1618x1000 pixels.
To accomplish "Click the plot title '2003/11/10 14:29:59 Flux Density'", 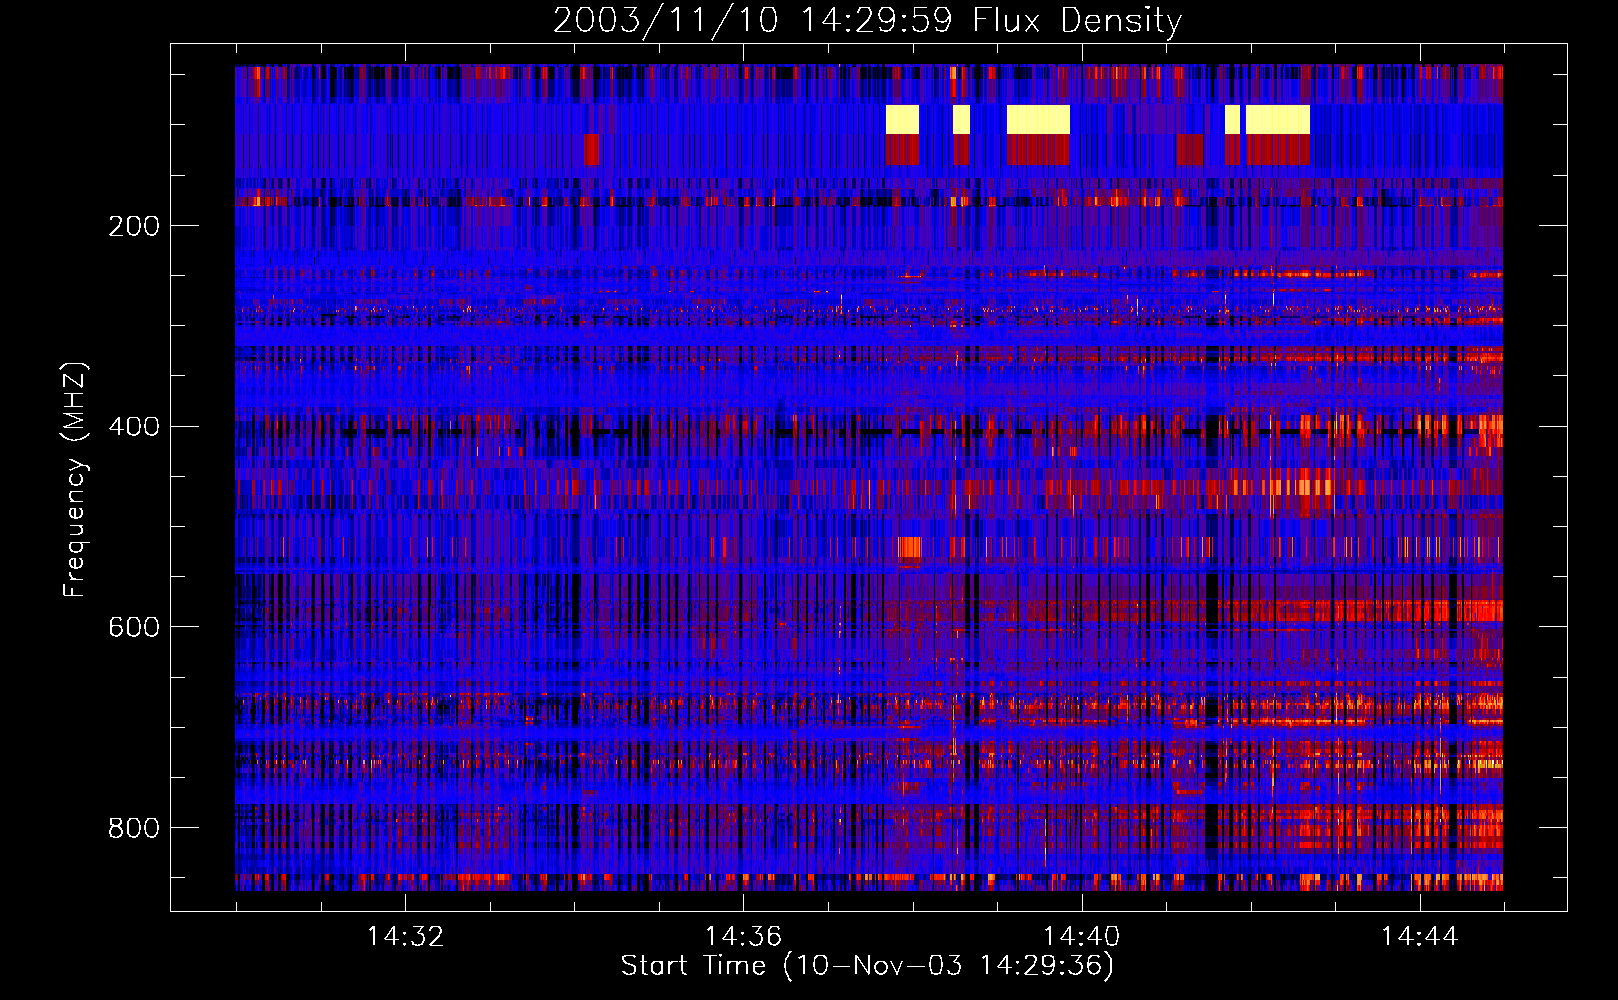I will [867, 20].
